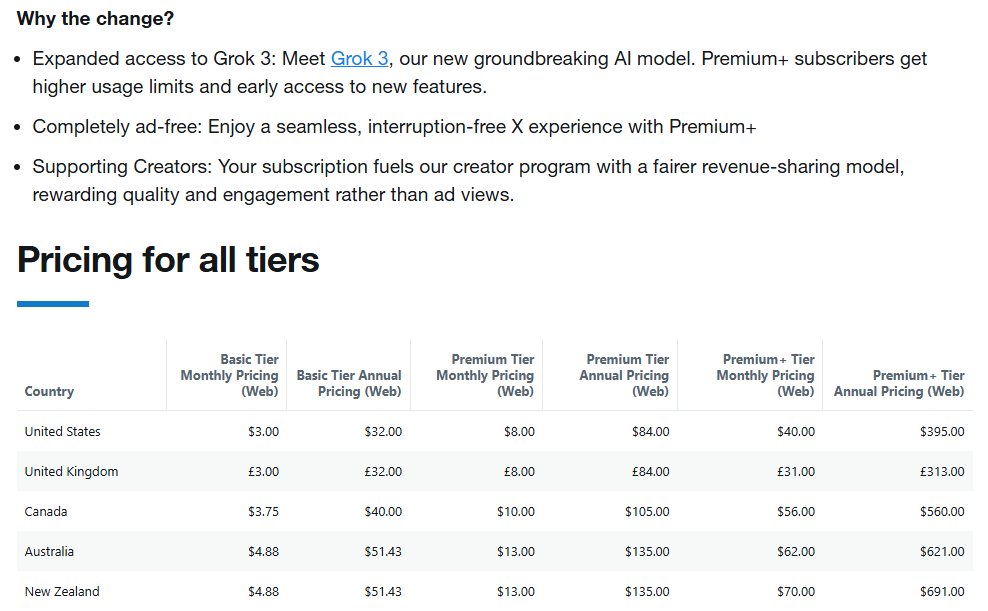The image size is (988, 611).
Task: Click Premium Tier Monthly Pricing header
Action: pyautogui.click(x=485, y=375)
